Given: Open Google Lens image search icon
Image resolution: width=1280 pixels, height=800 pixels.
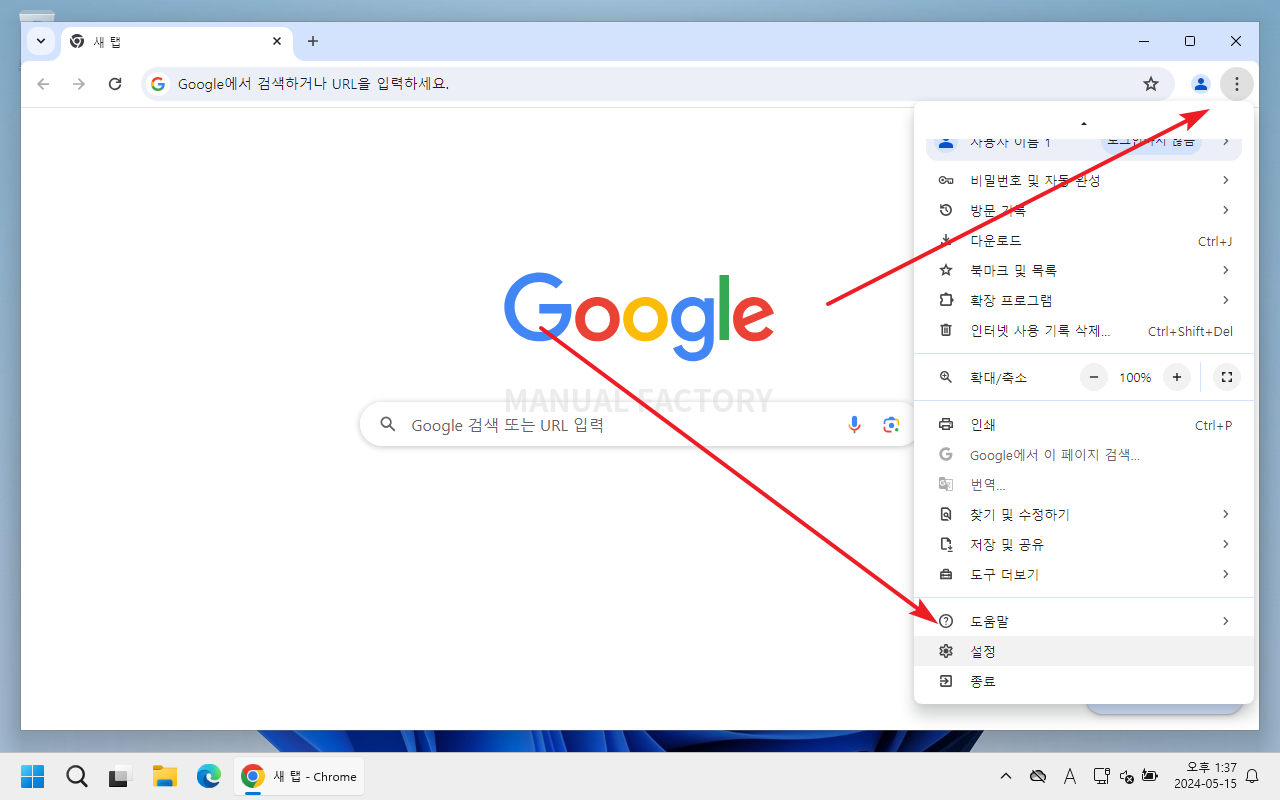Looking at the screenshot, I should point(891,425).
